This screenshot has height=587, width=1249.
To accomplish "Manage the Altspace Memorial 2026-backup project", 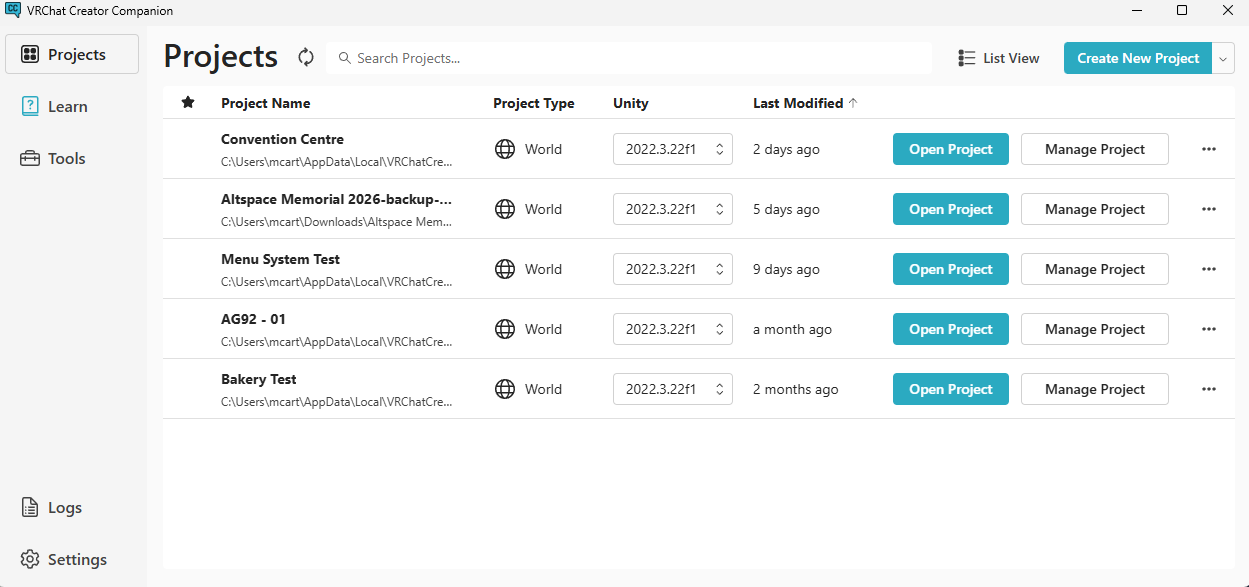I will (1095, 209).
